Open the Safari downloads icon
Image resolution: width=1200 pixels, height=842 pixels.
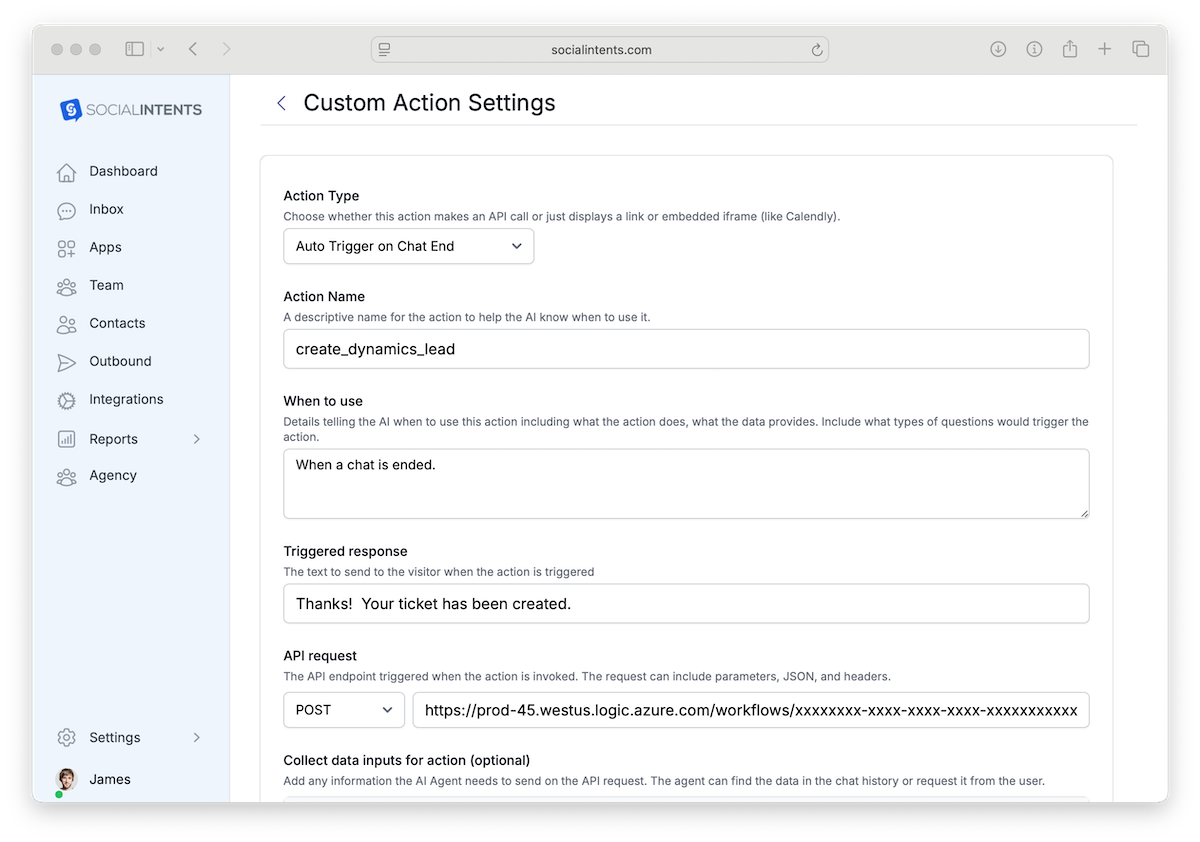[997, 48]
